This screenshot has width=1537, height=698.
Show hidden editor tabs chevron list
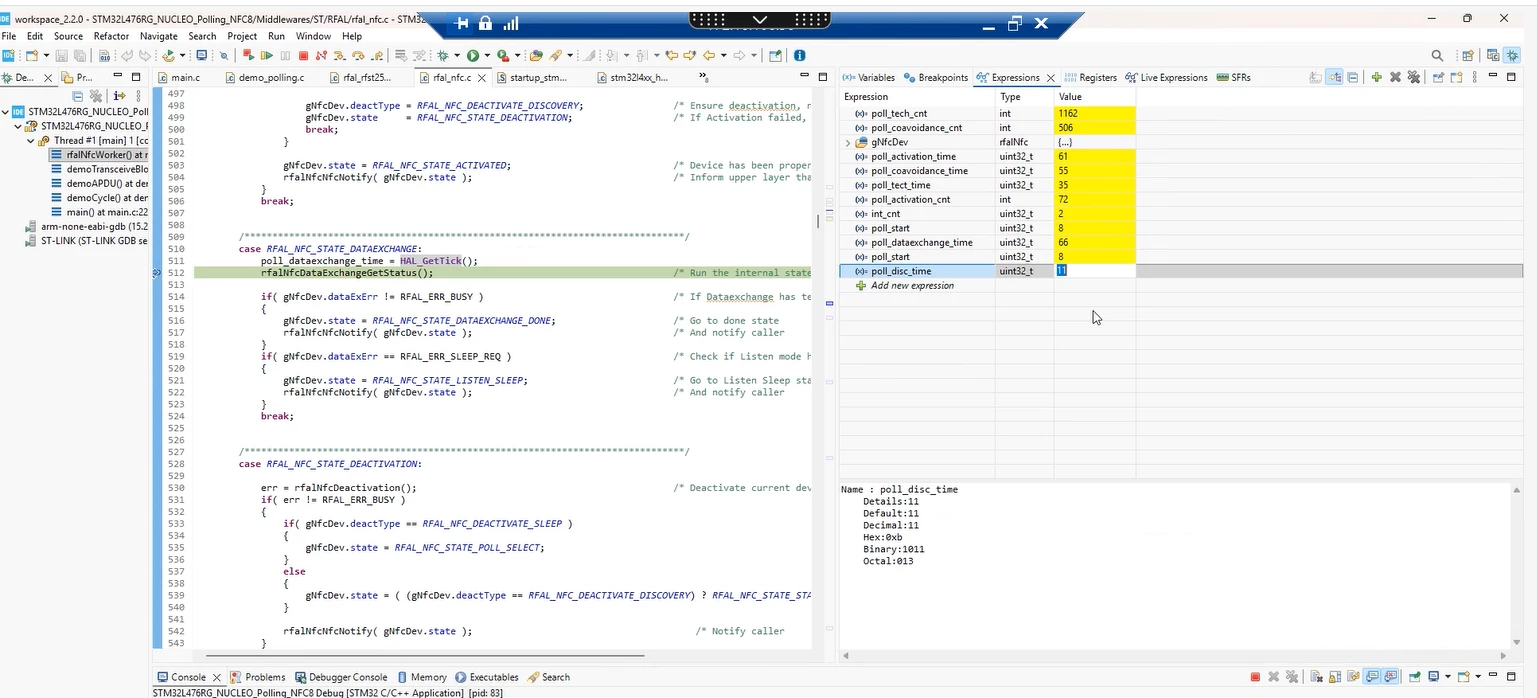[703, 77]
